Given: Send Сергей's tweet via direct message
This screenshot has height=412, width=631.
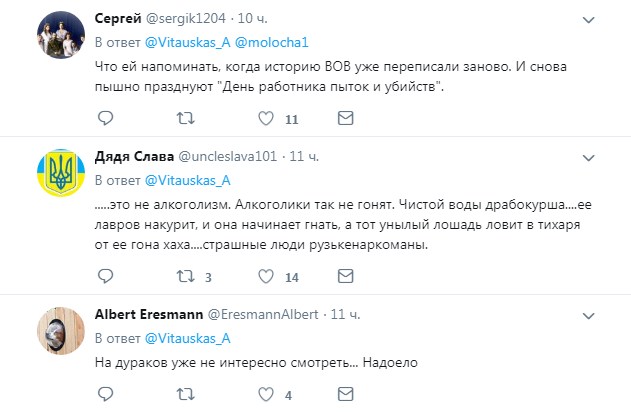Looking at the screenshot, I should click(x=345, y=119).
